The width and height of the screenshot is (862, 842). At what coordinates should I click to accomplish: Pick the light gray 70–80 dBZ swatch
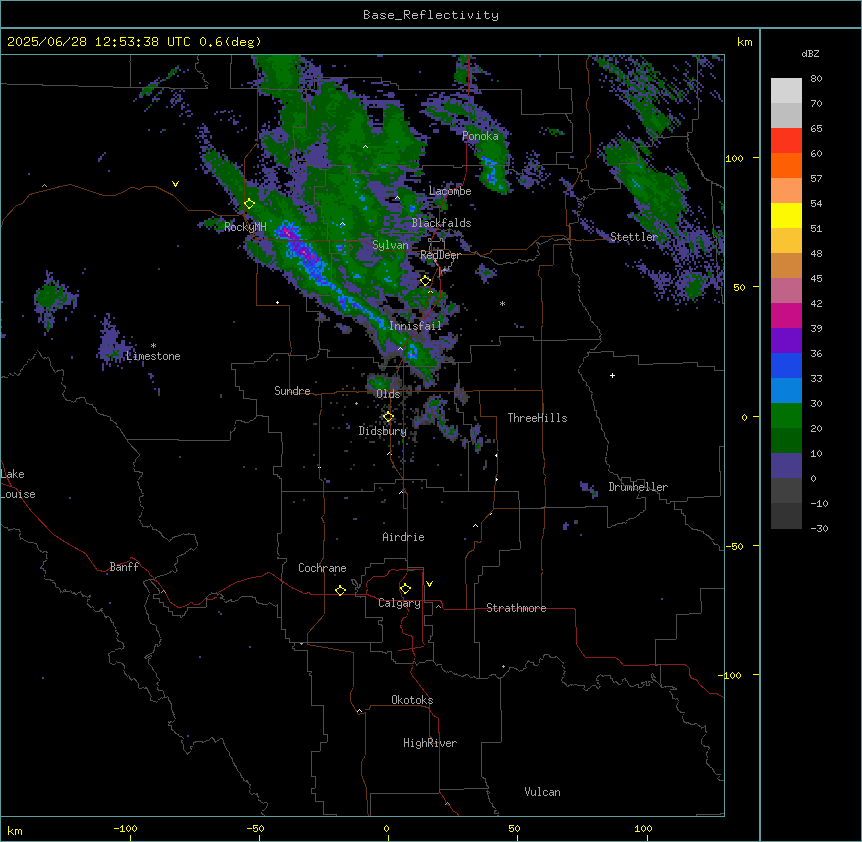(x=786, y=90)
